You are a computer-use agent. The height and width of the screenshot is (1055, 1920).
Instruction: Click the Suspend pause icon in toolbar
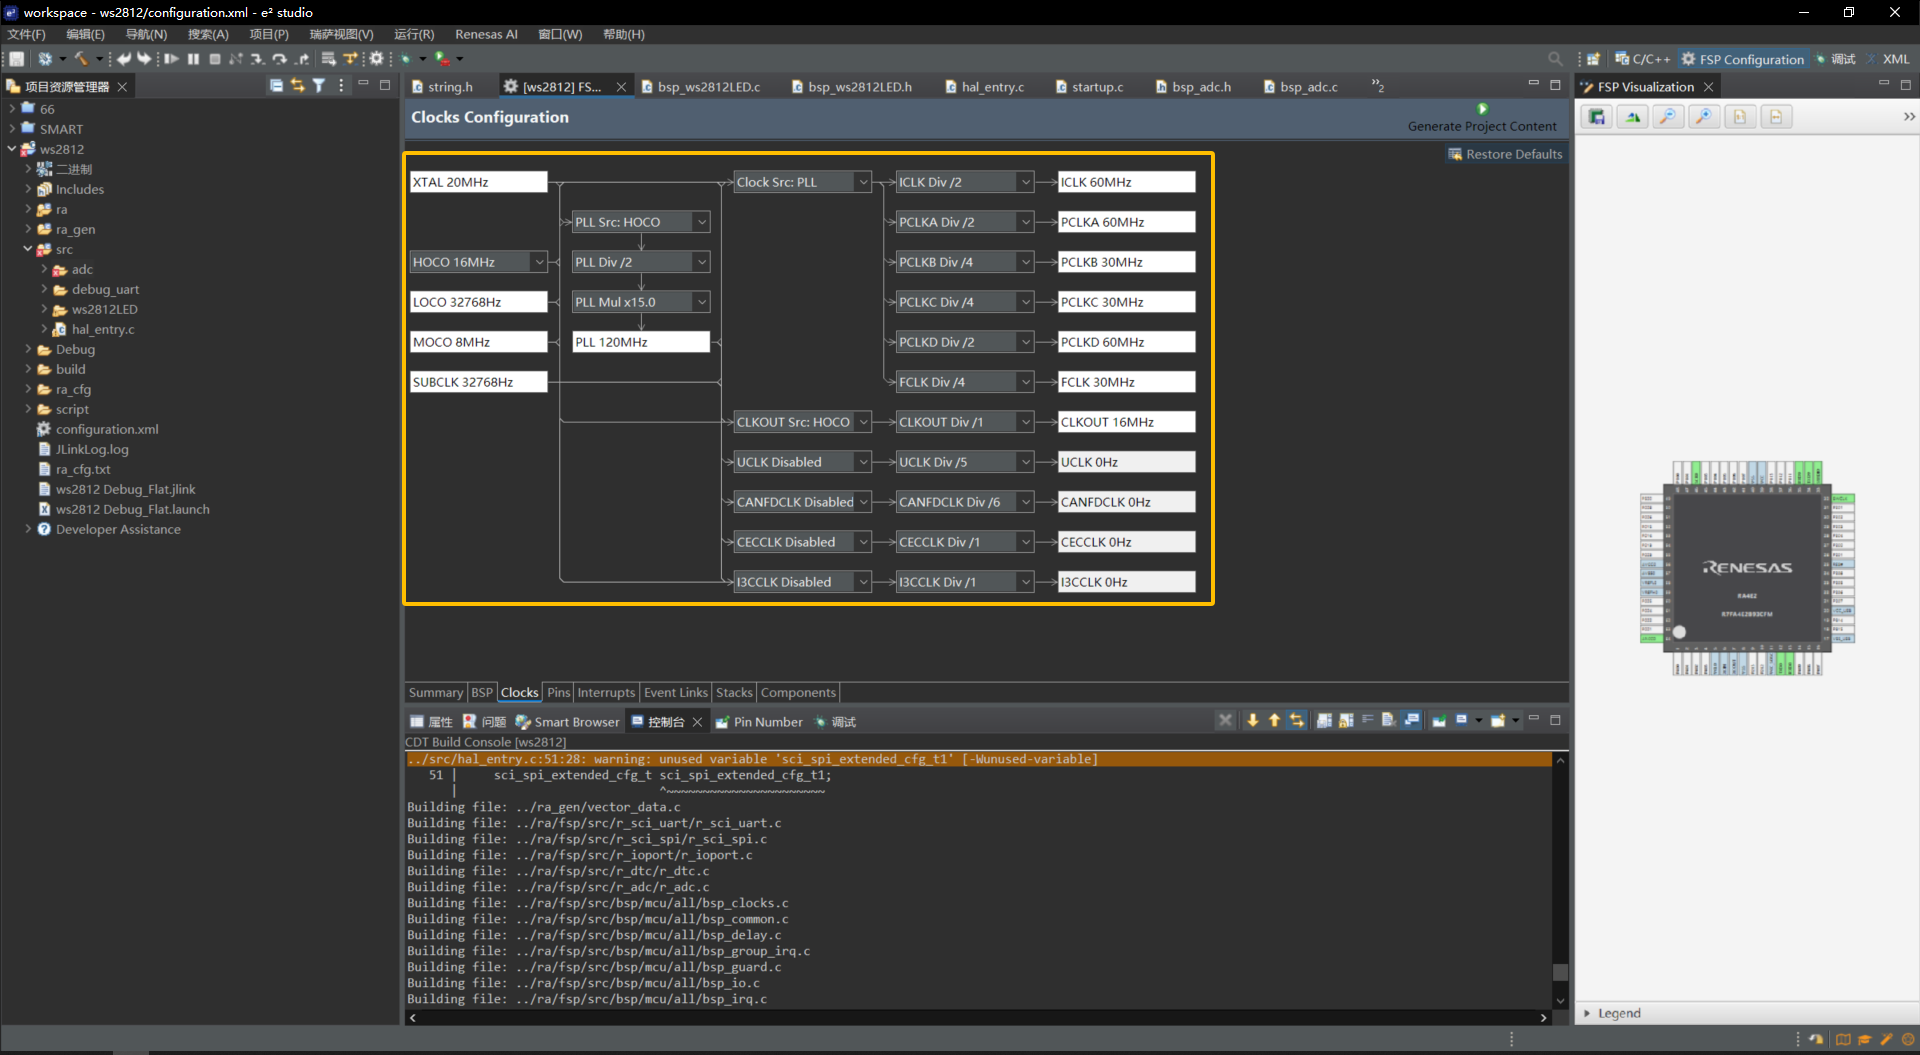pos(193,59)
